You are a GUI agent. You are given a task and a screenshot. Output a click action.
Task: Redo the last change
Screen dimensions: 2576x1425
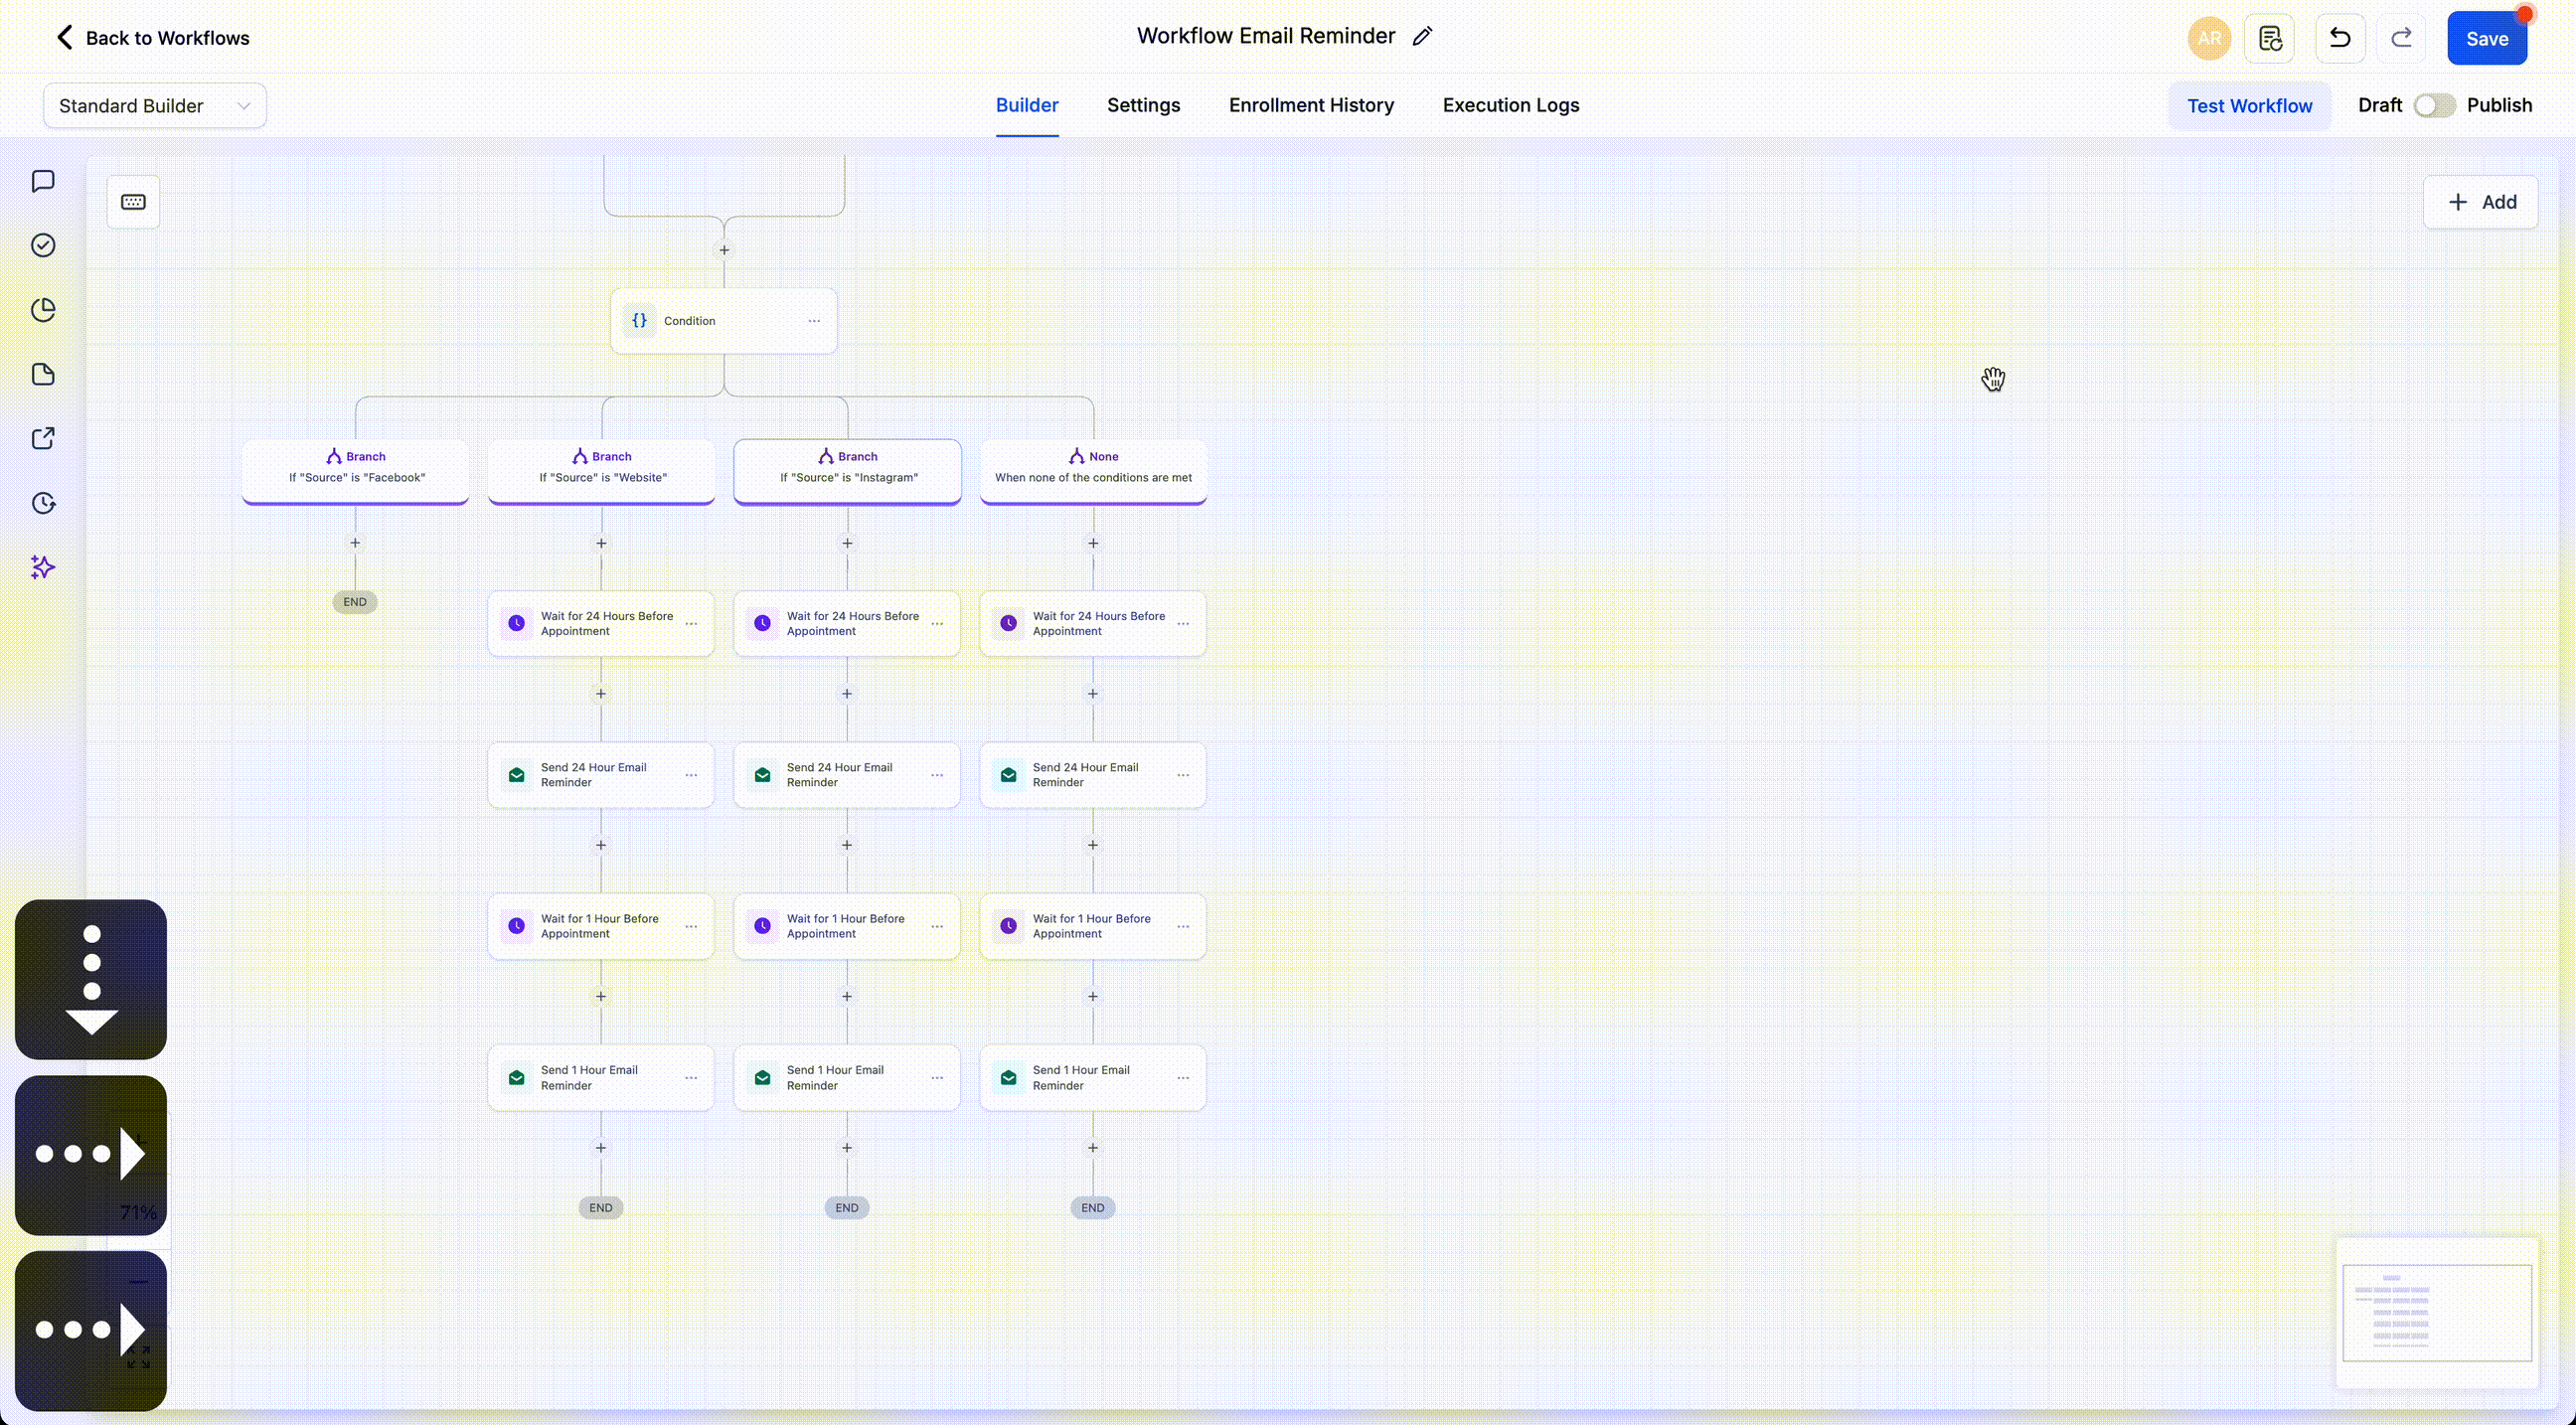(x=2403, y=38)
